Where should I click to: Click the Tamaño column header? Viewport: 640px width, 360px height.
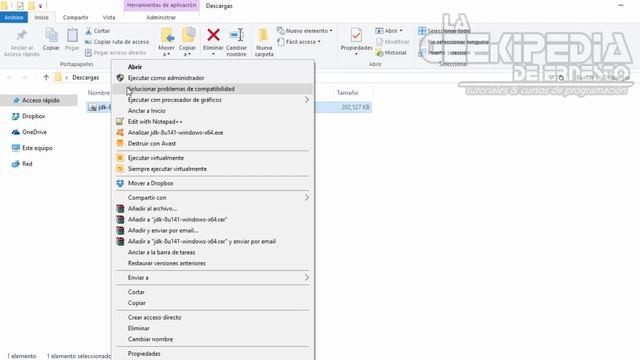(x=347, y=93)
